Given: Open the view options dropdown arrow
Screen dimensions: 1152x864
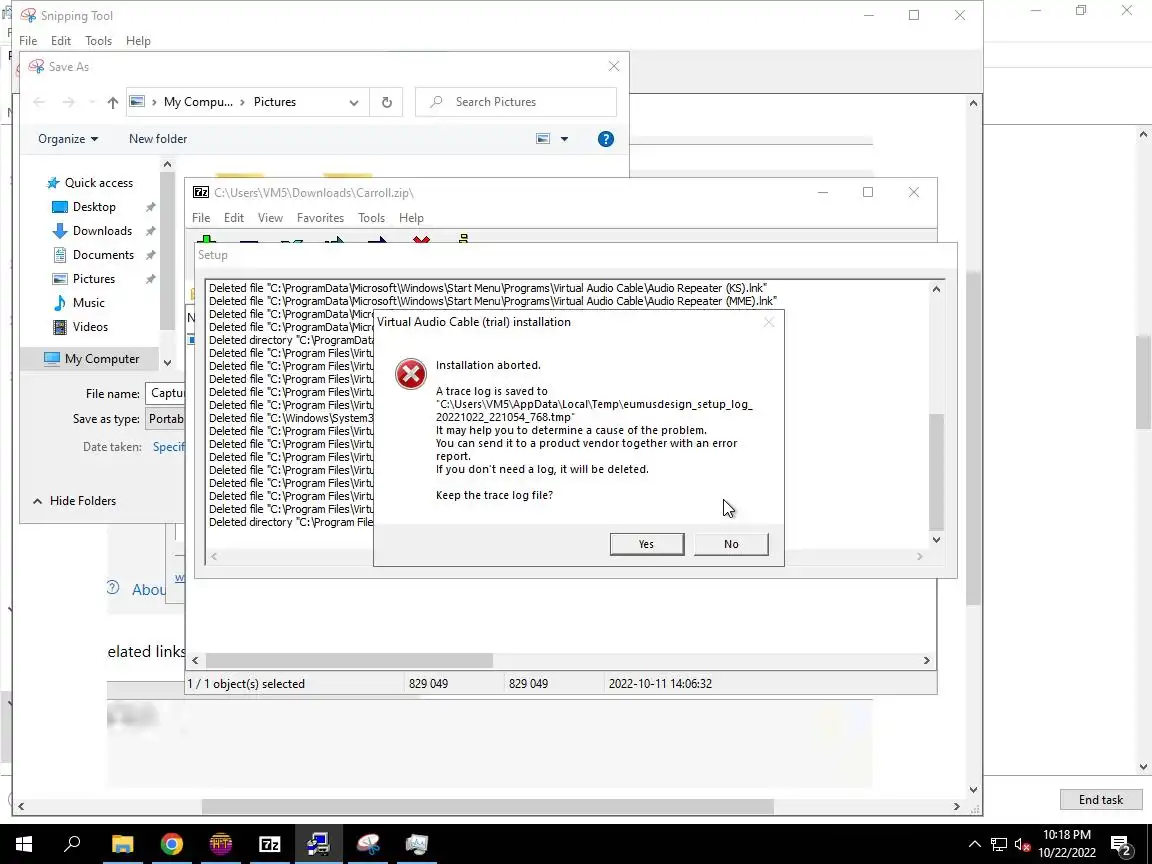Looking at the screenshot, I should pos(564,139).
